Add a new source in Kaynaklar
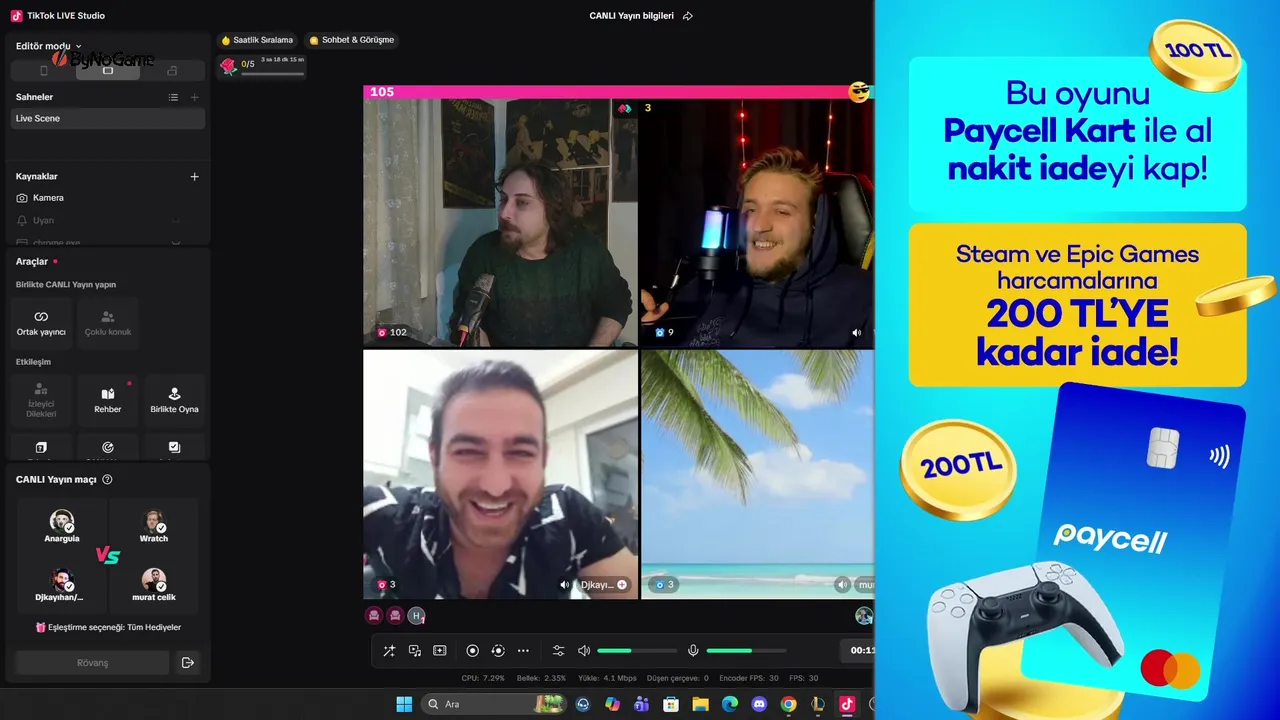1280x720 pixels. click(x=194, y=176)
